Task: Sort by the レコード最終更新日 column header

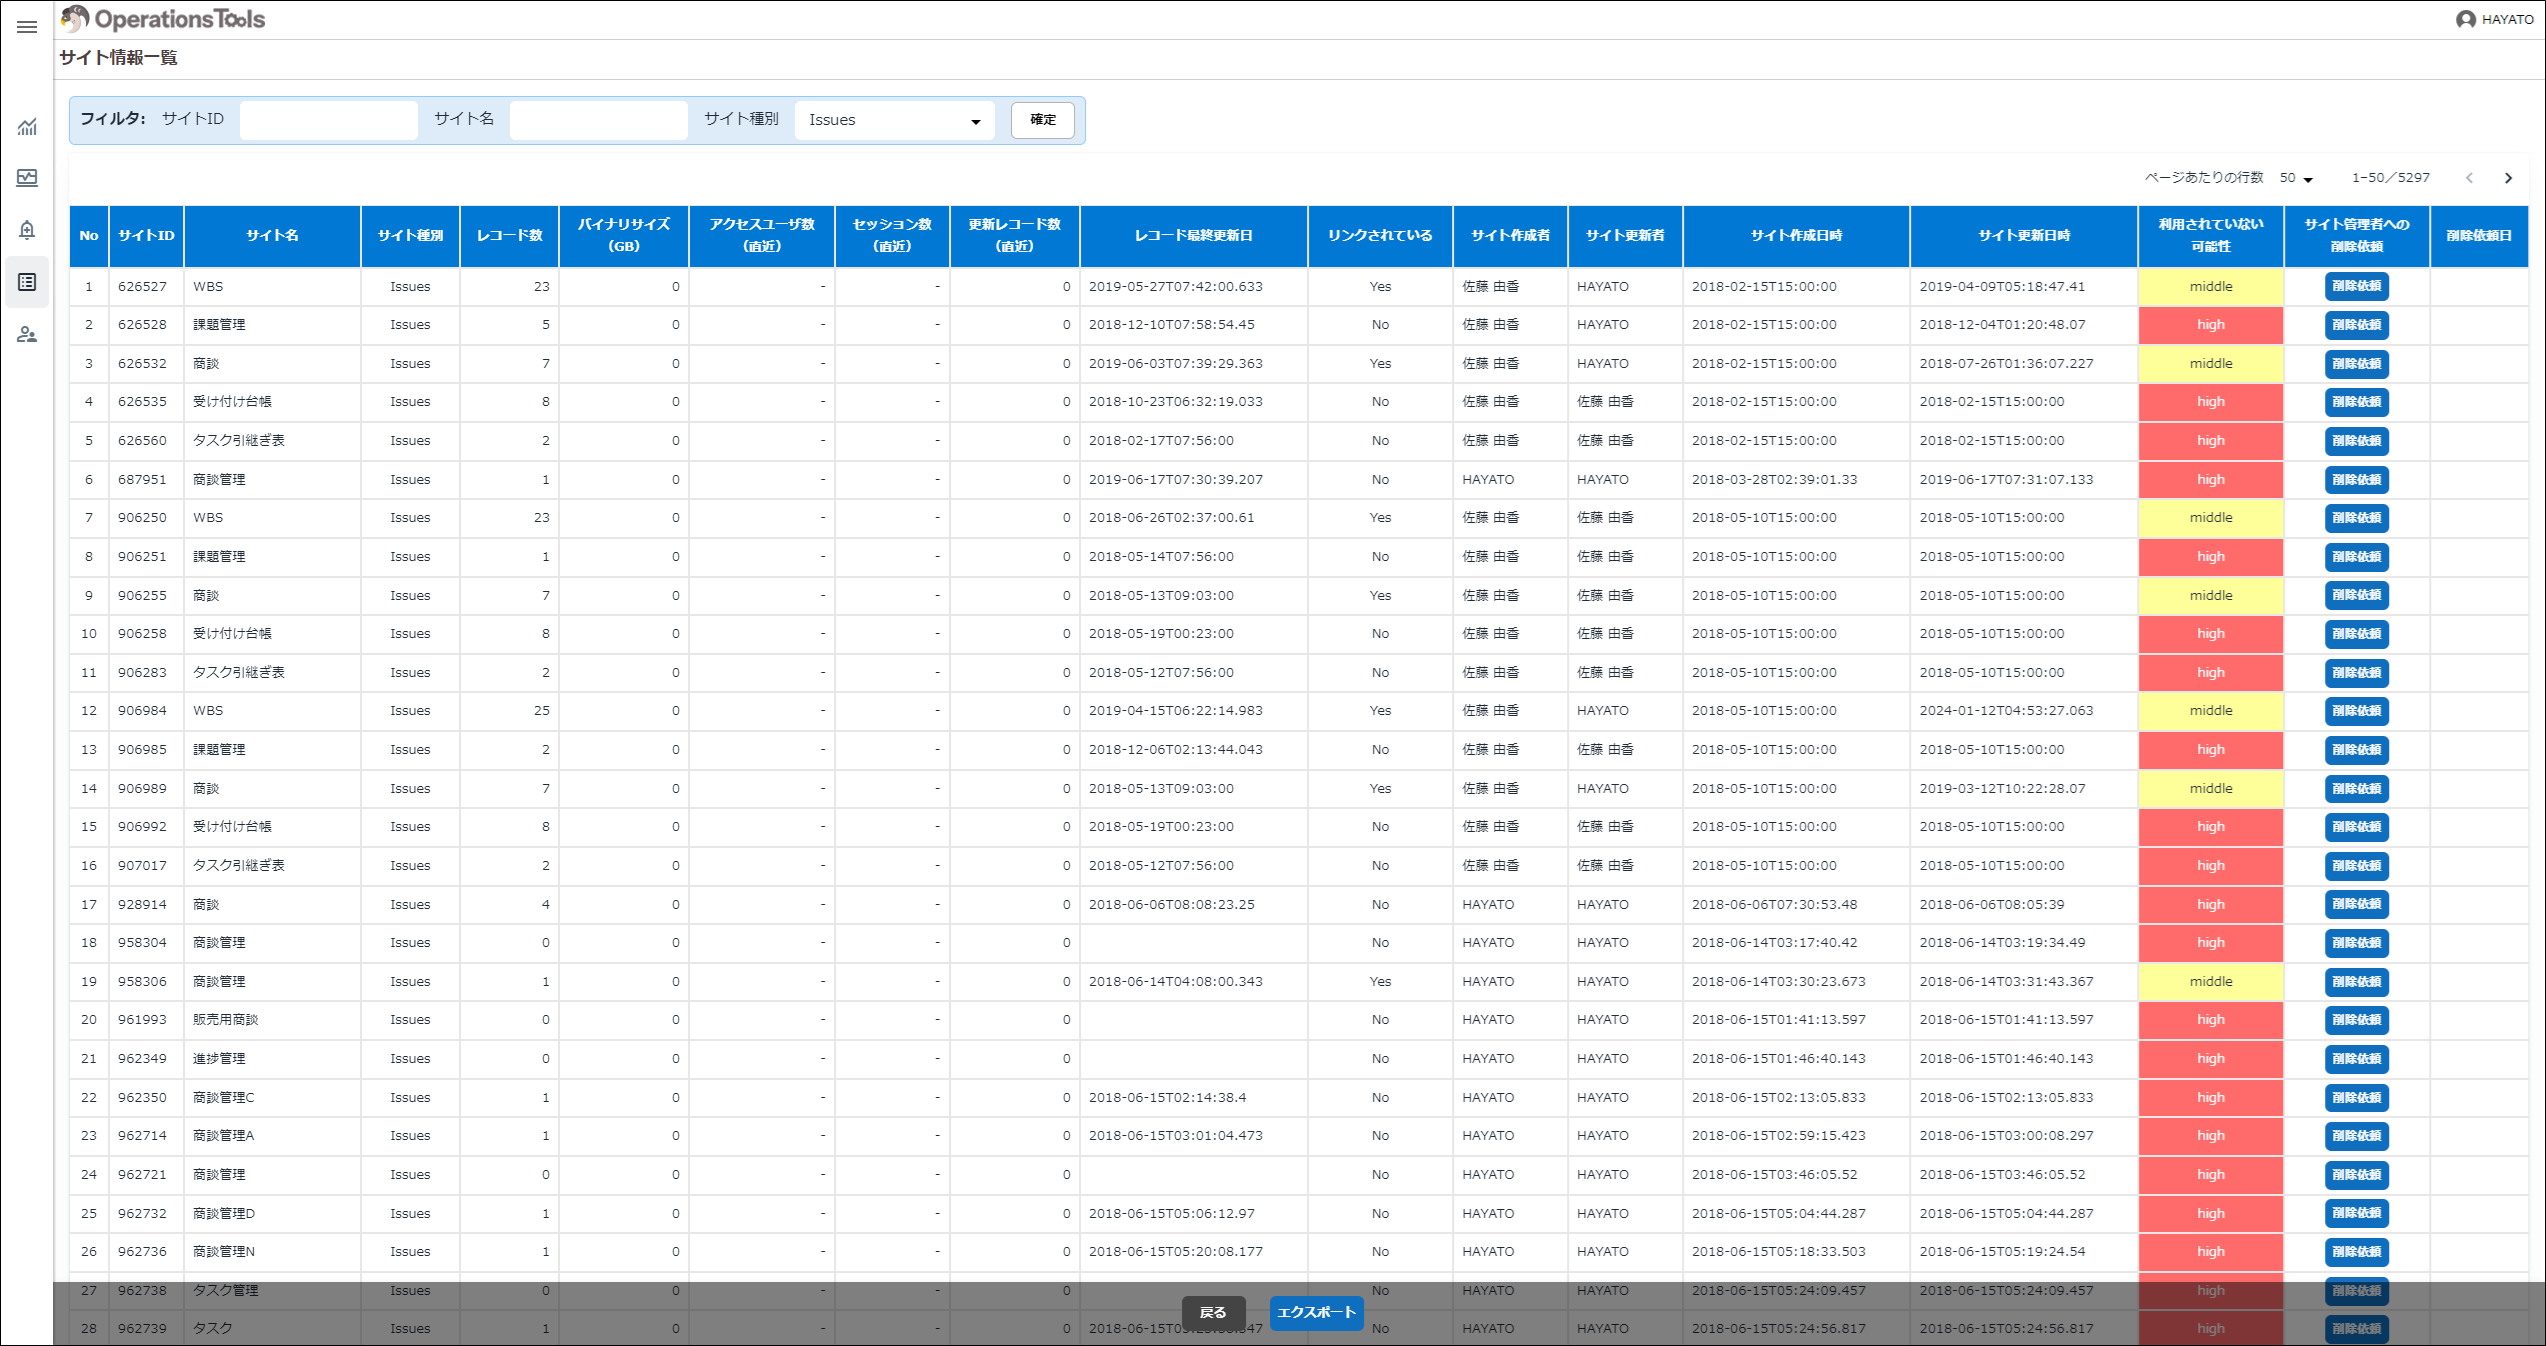Action: click(1193, 236)
